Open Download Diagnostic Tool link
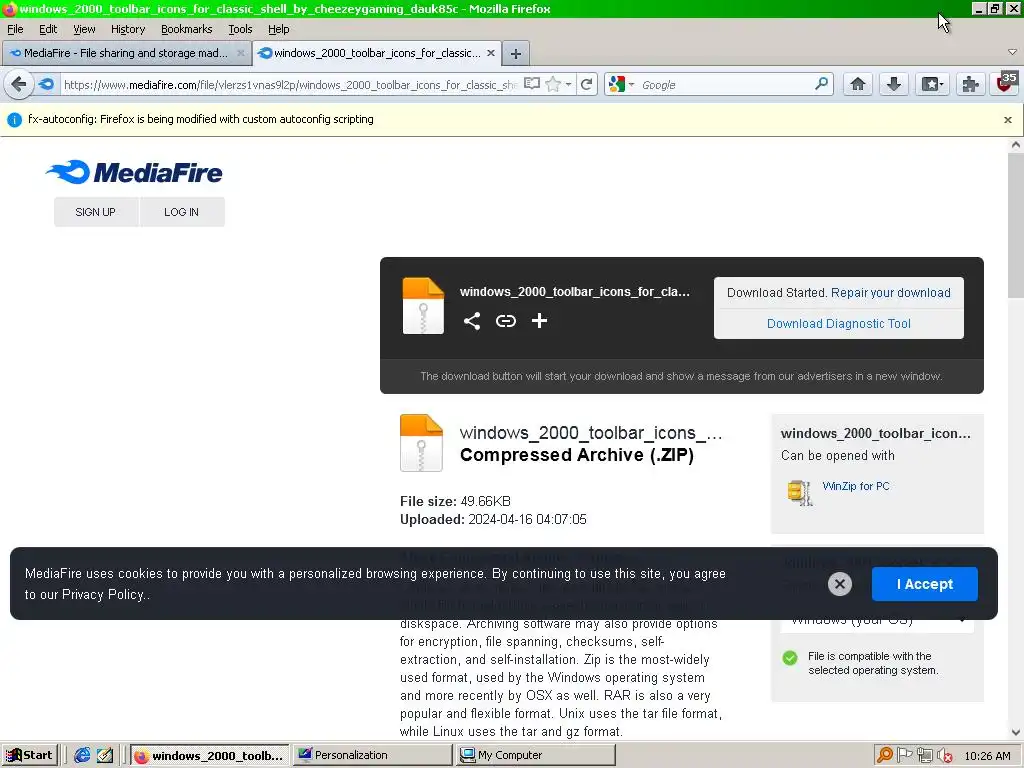Viewport: 1024px width, 768px height. tap(839, 323)
